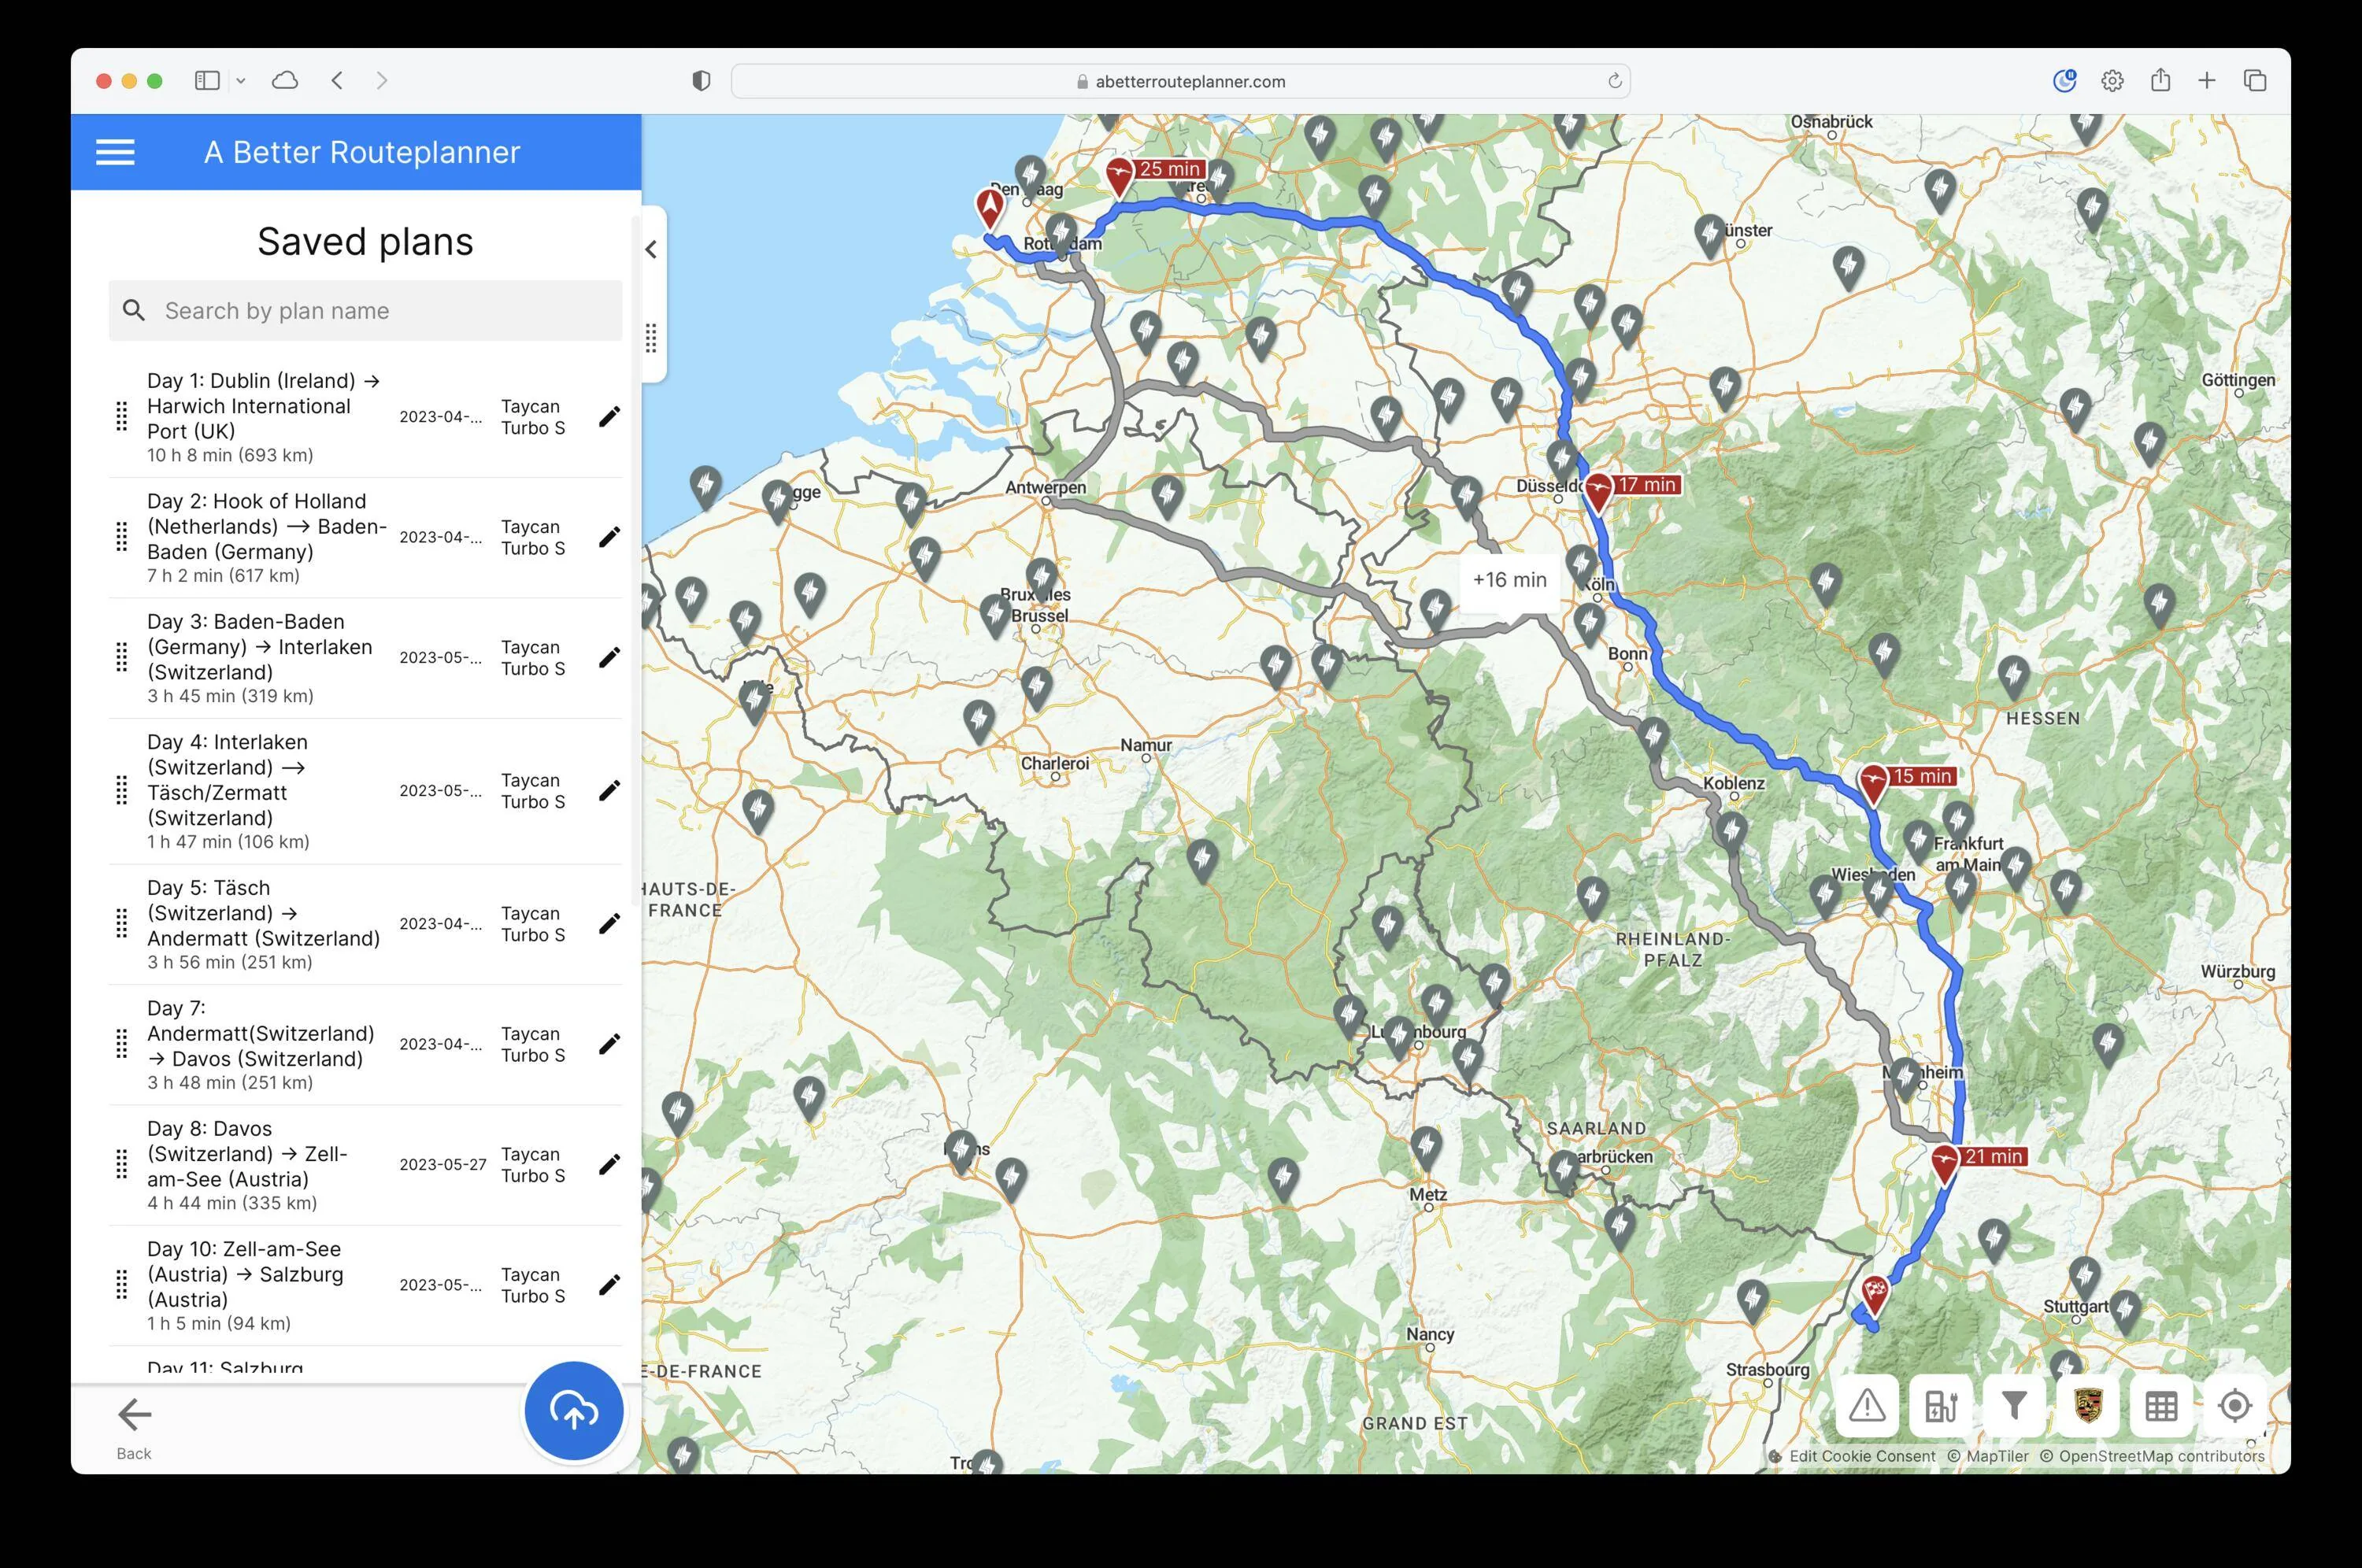Edit the Day 5 Täsch to Andermatt plan

pyautogui.click(x=609, y=923)
